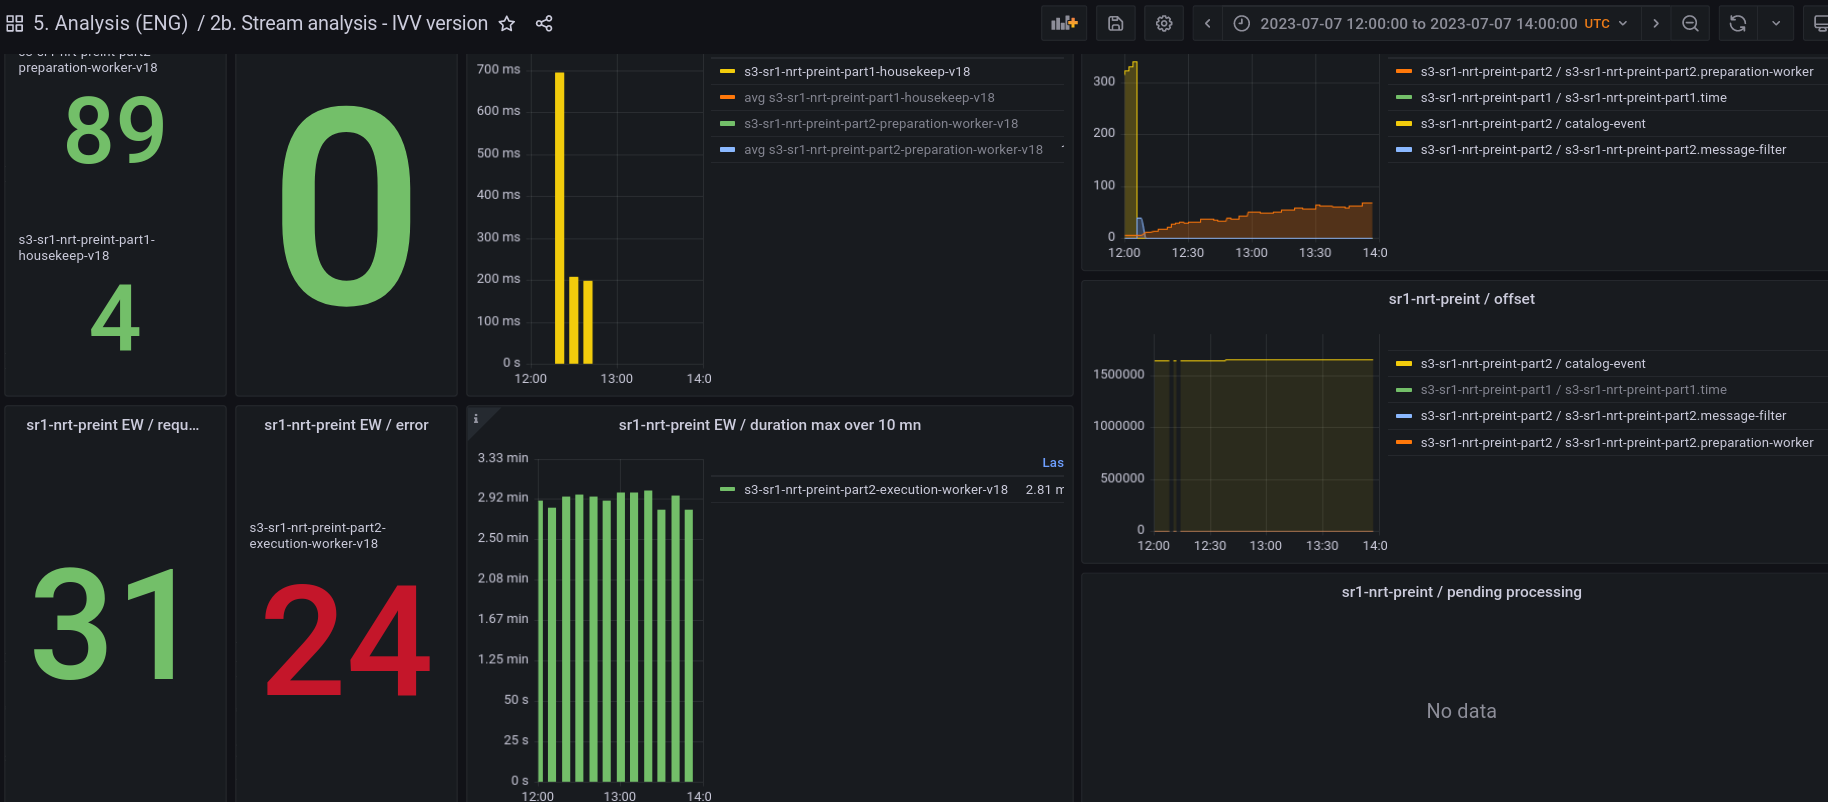The height and width of the screenshot is (802, 1828).
Task: Toggle s3-sr1-nrt-preint-part1-housekeep-v18 legend series
Action: [x=857, y=72]
